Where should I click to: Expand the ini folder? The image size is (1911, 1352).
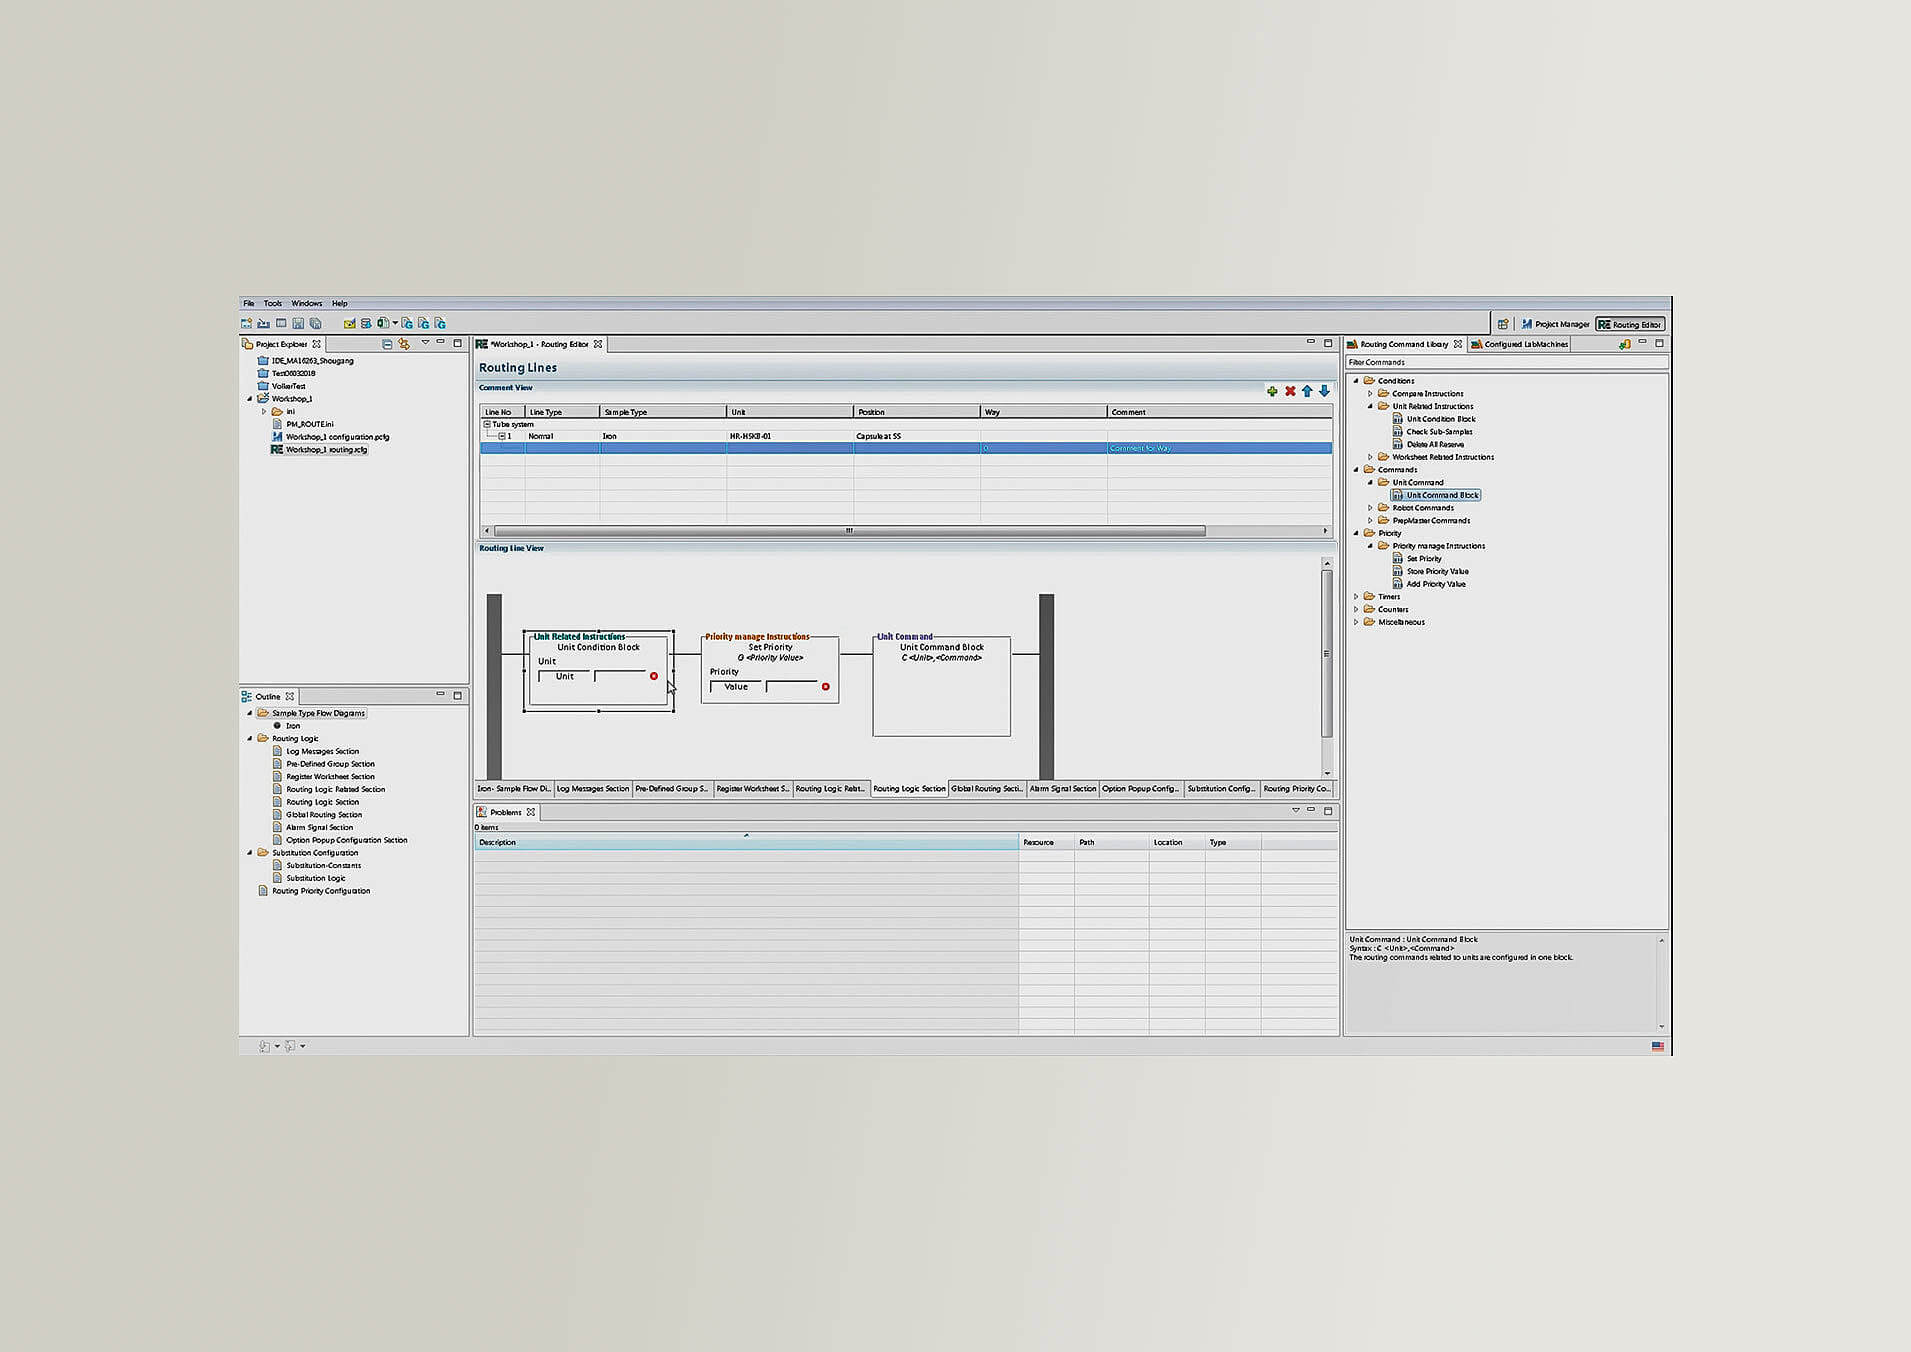click(264, 411)
